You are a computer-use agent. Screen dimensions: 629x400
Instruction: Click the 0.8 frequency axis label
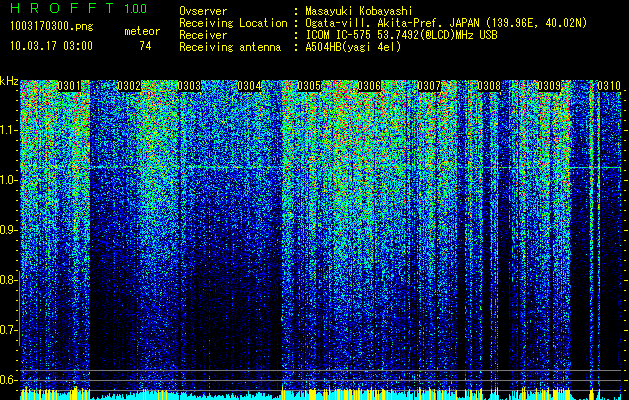[8, 280]
